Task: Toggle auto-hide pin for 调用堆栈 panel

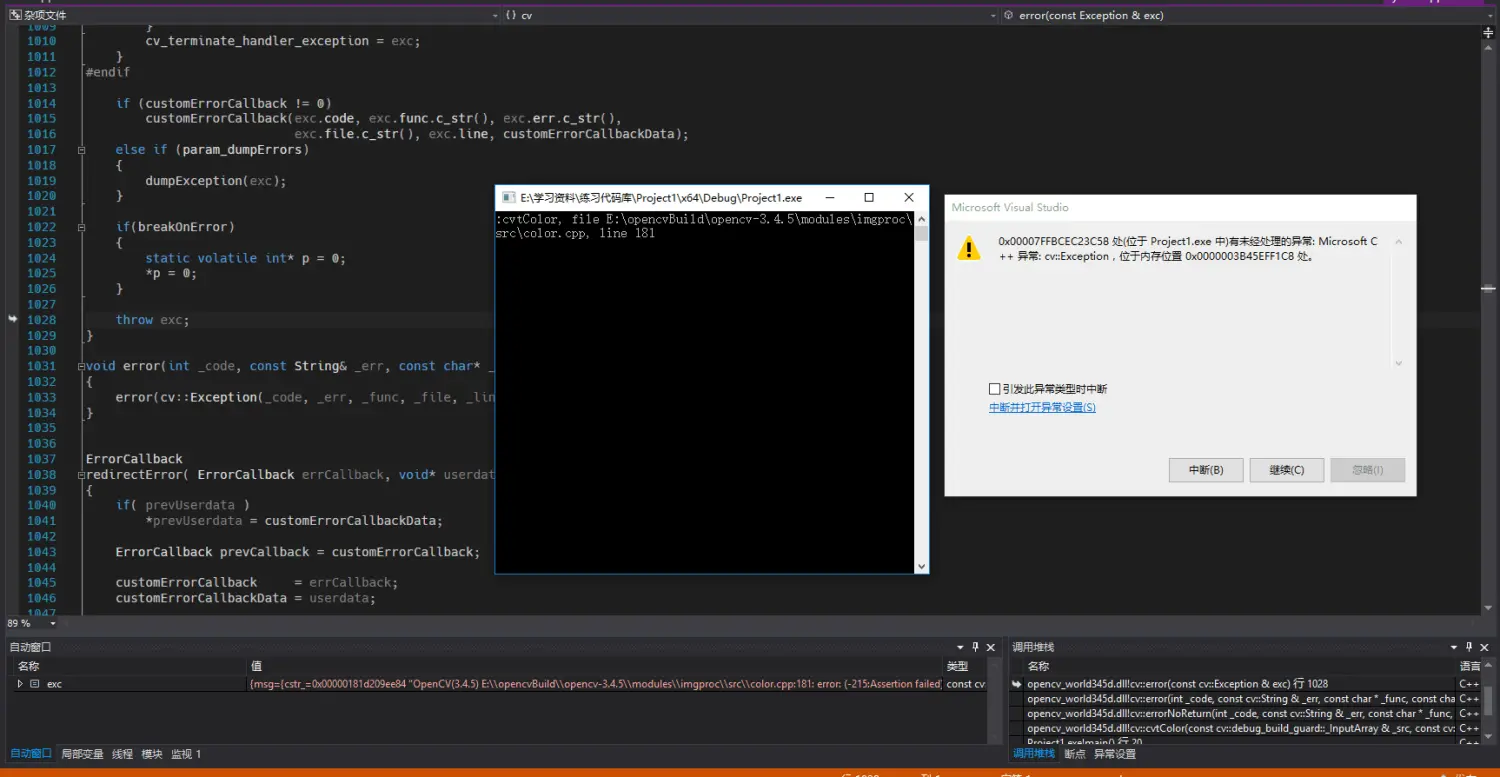Action: [x=1469, y=647]
